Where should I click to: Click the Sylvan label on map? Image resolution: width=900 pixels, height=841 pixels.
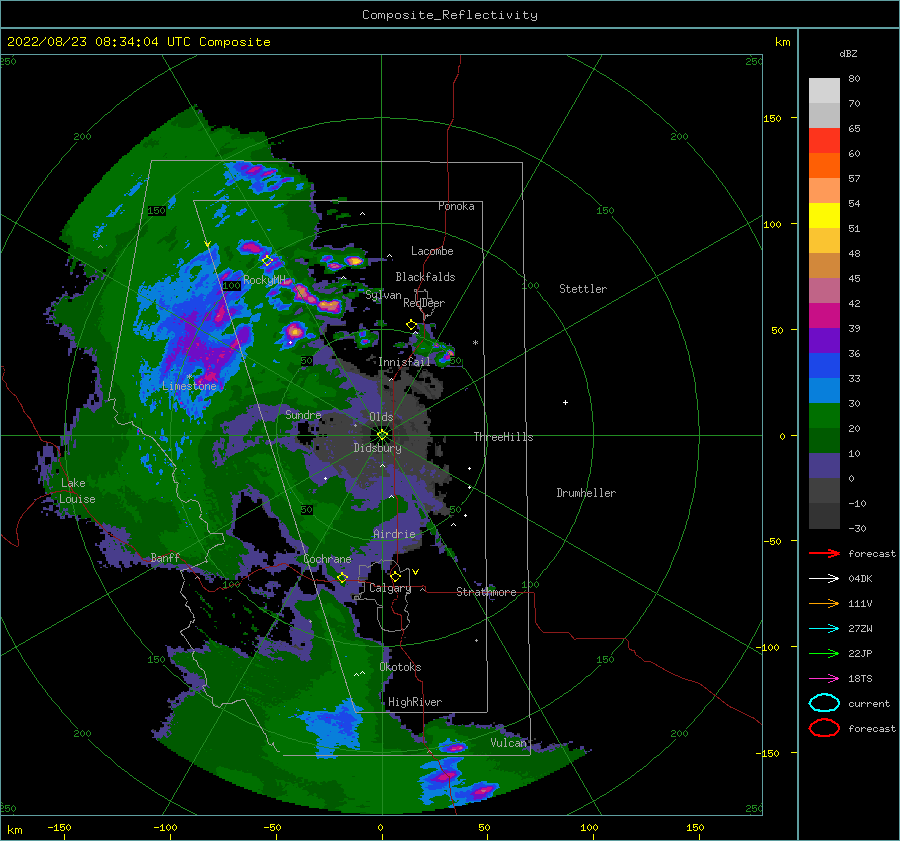(383, 295)
